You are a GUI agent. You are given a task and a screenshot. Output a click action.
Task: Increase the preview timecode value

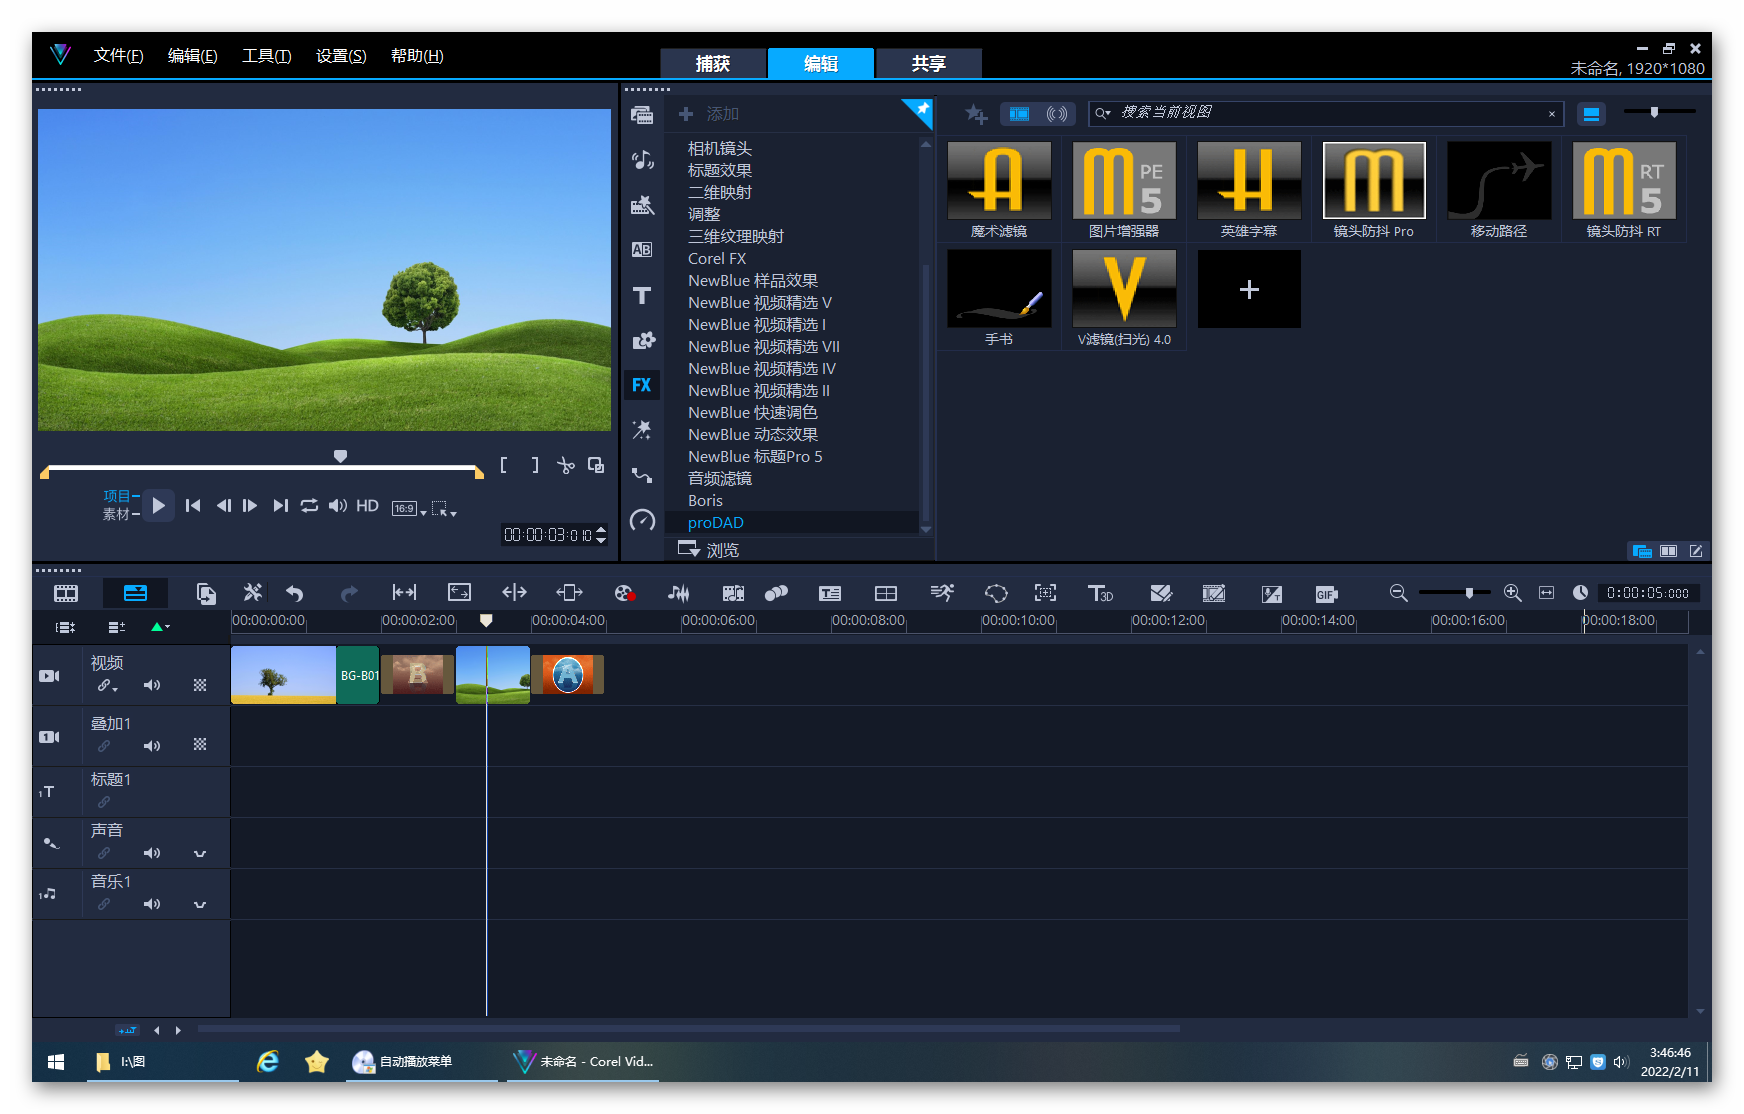[601, 530]
